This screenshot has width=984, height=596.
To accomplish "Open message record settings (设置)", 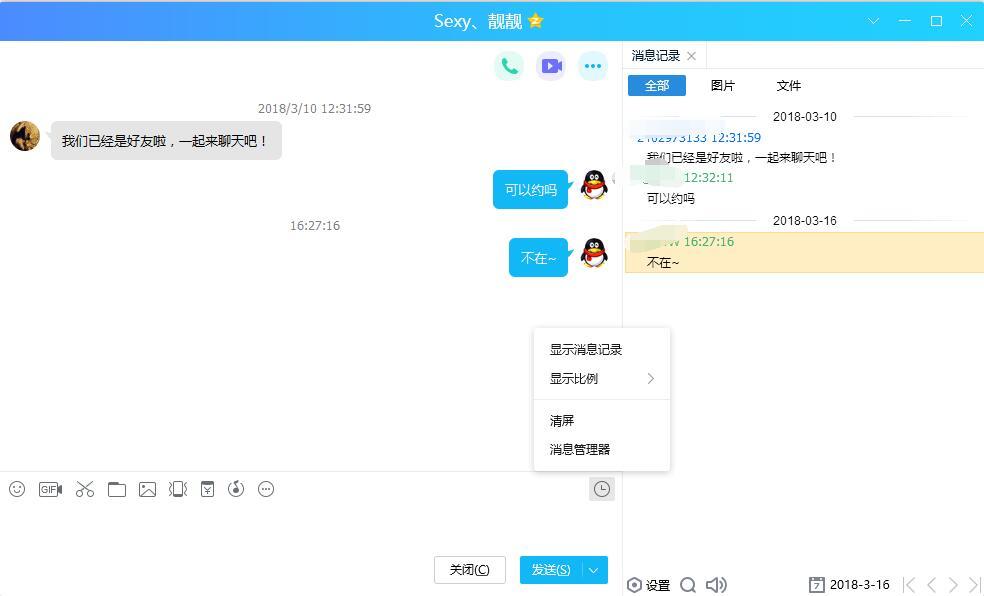I will [x=649, y=585].
